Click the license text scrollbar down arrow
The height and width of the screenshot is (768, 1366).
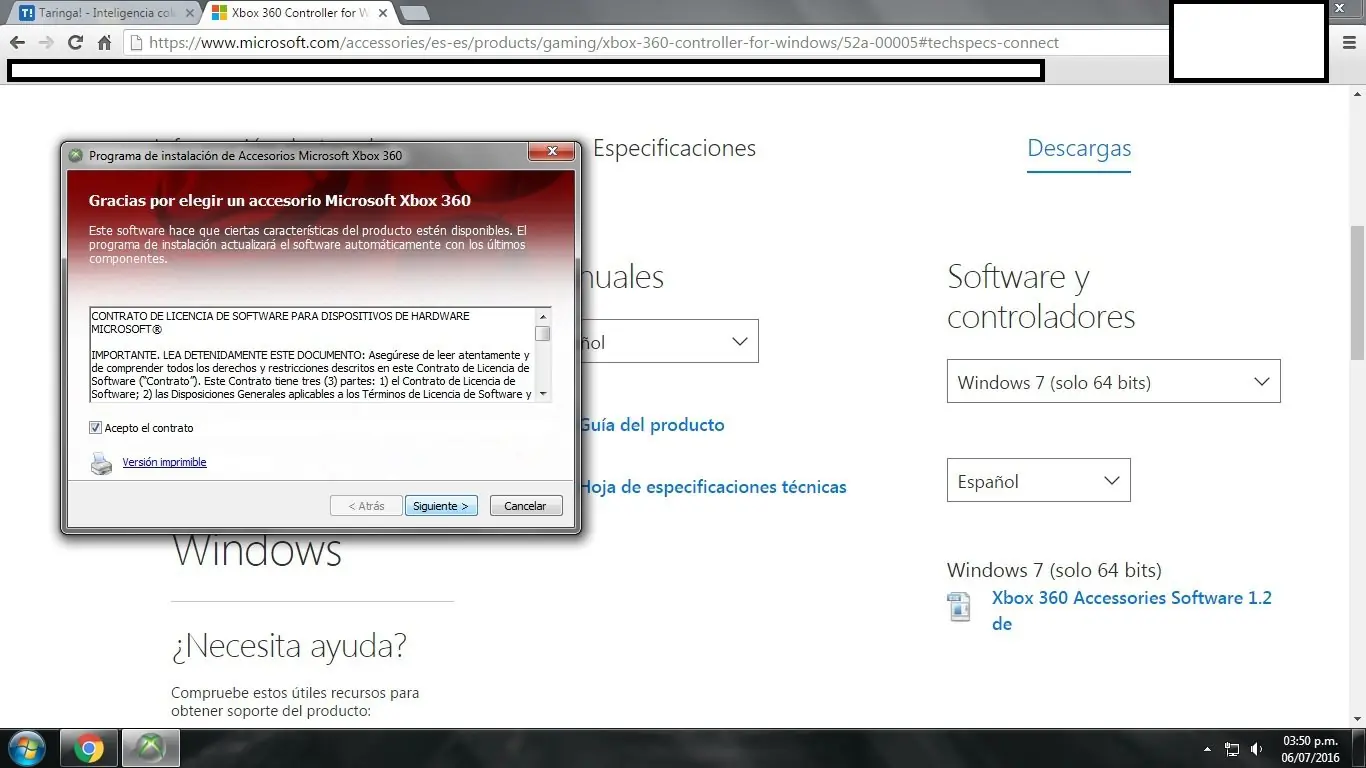point(543,394)
